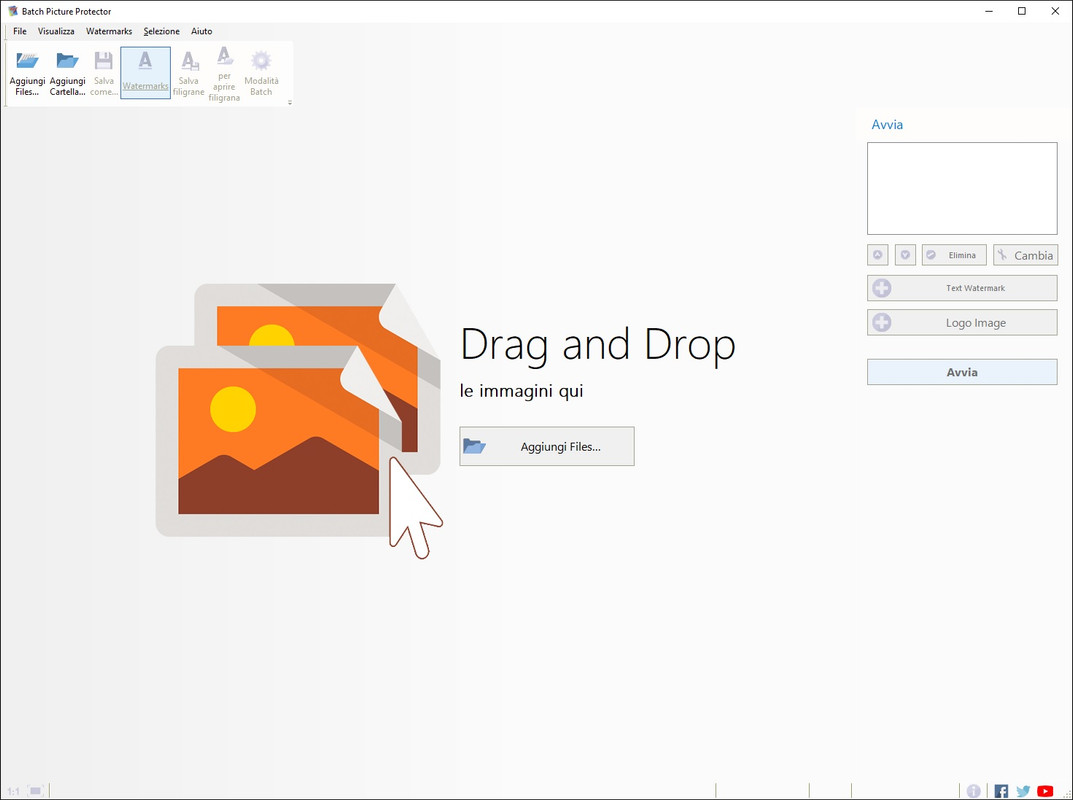The height and width of the screenshot is (800, 1073).
Task: Expand the toolbar overflow arrow
Action: pyautogui.click(x=289, y=103)
